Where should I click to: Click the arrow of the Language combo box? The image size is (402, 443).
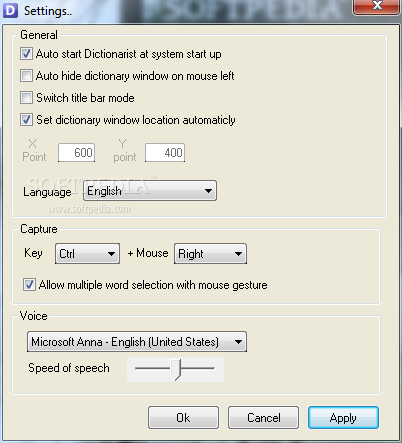pyautogui.click(x=208, y=191)
